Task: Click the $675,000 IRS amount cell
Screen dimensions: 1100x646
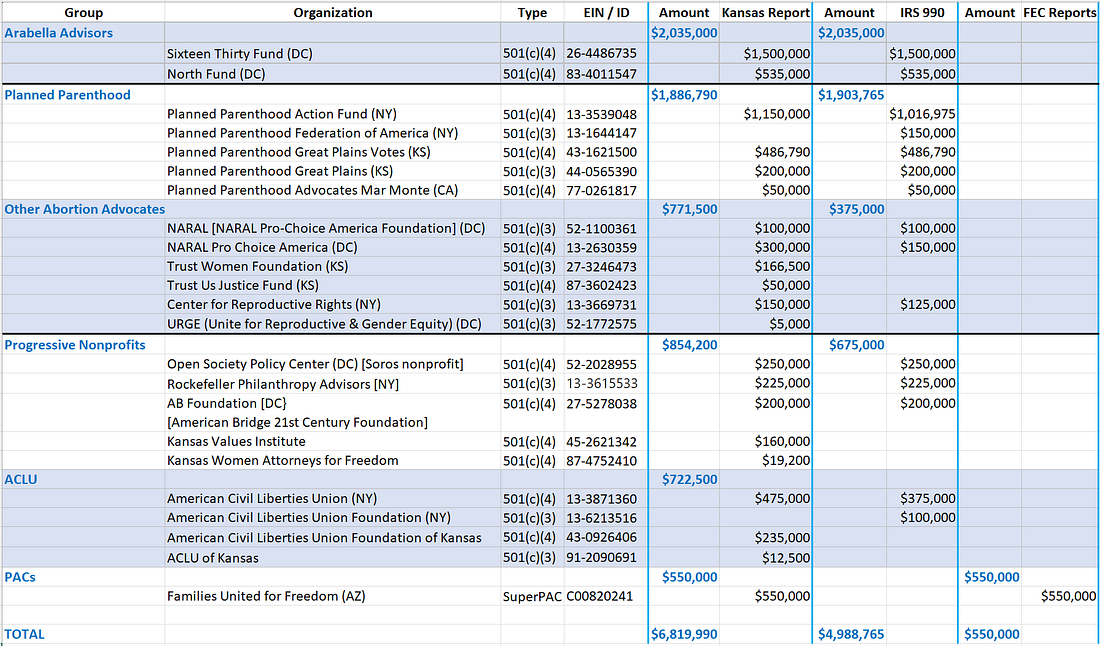Action: (851, 345)
